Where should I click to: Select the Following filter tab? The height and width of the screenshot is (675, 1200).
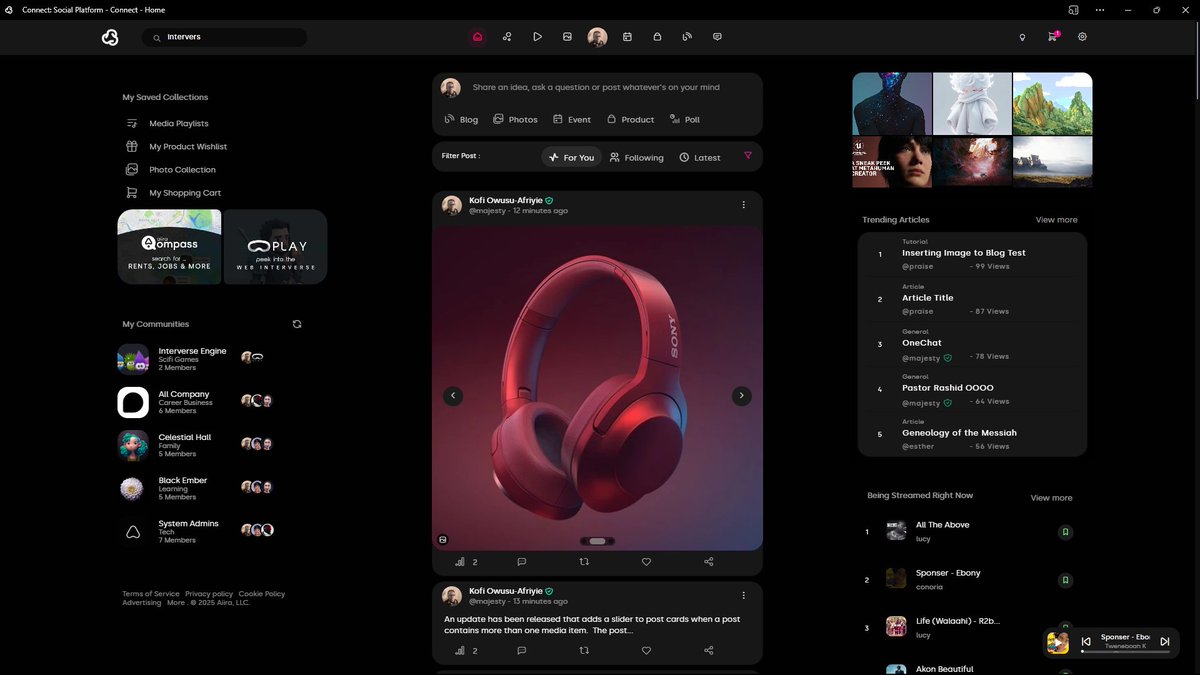(637, 157)
